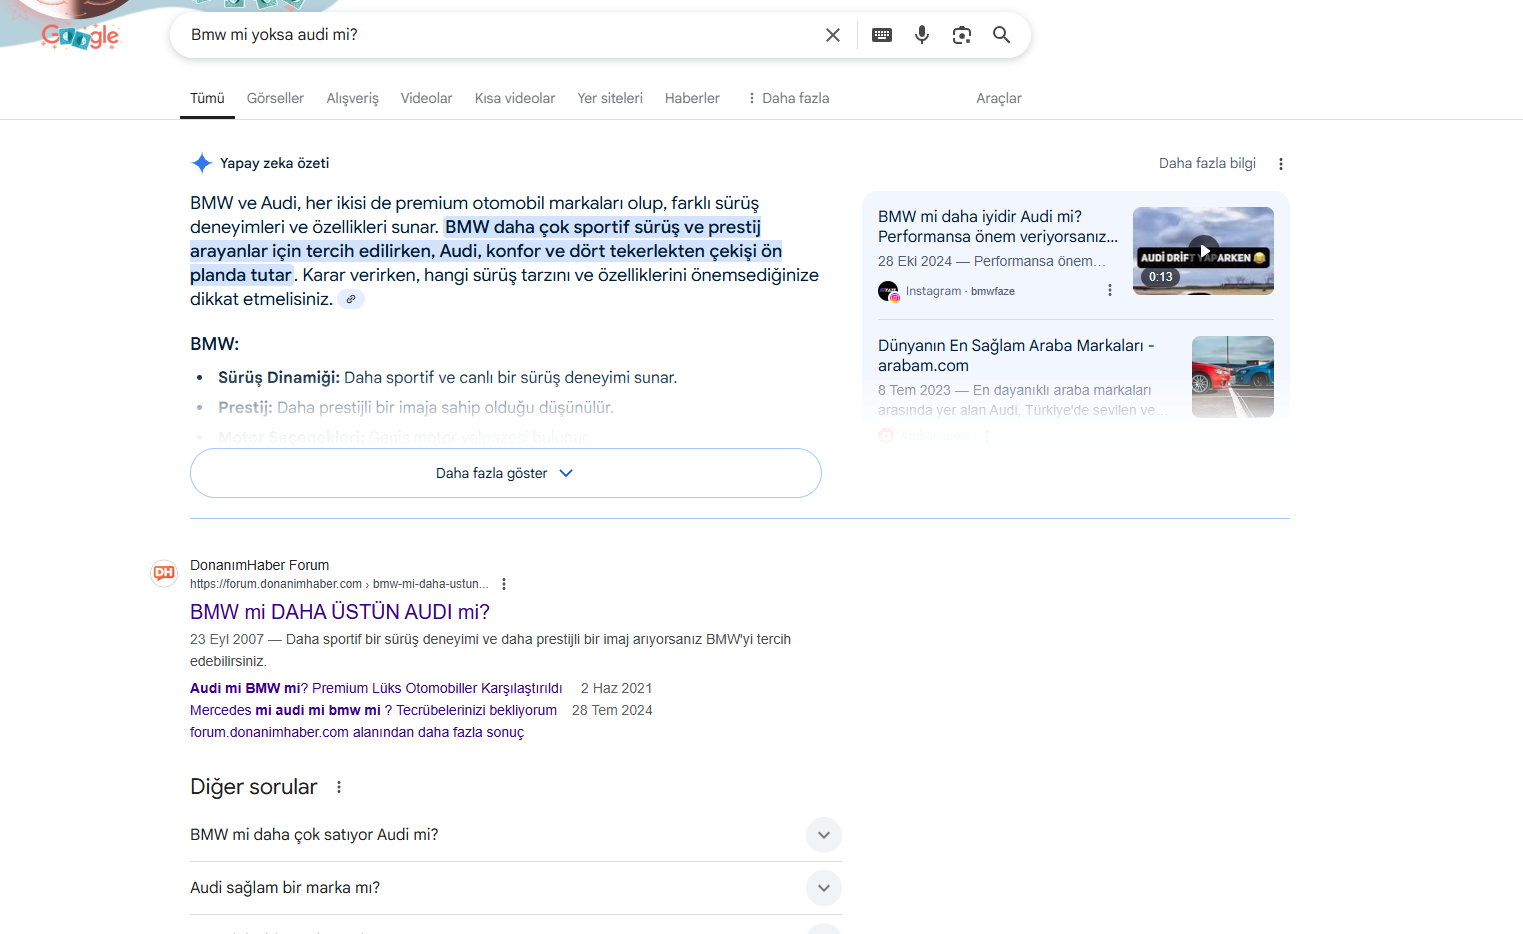Open Daha fazla bilgi about AI overview
The height and width of the screenshot is (934, 1523).
pyautogui.click(x=1207, y=163)
